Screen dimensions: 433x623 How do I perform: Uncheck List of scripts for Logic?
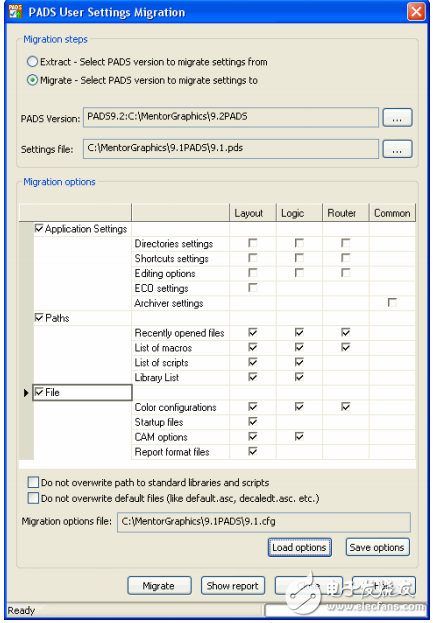tap(299, 362)
